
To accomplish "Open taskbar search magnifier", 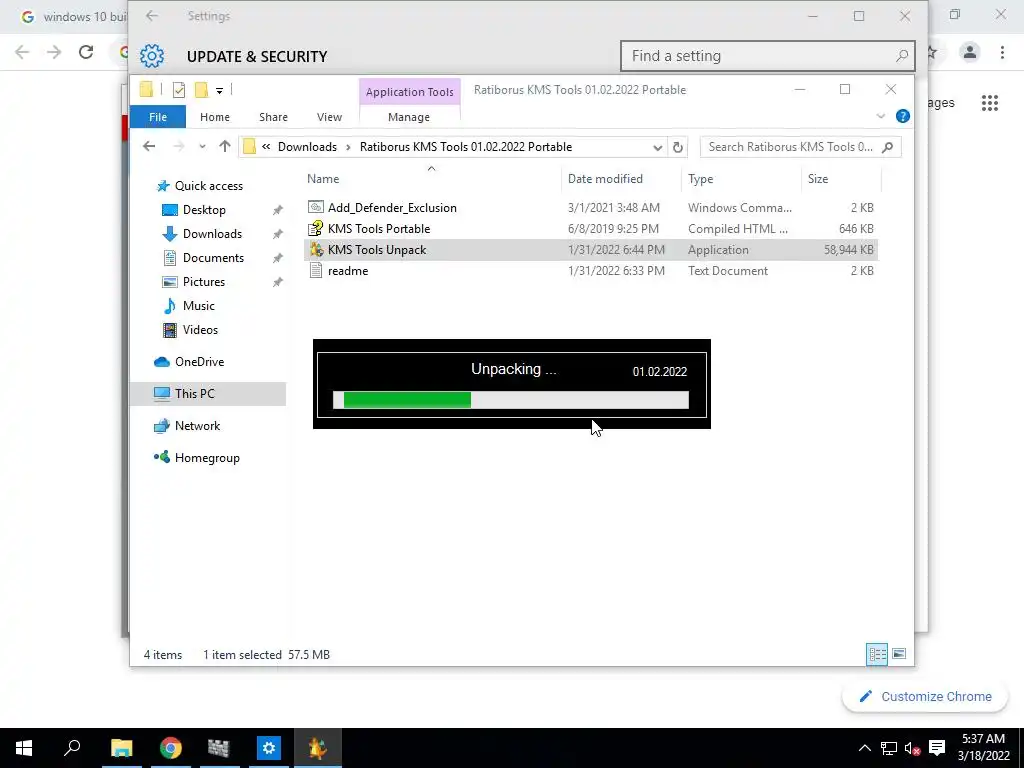I will point(72,748).
